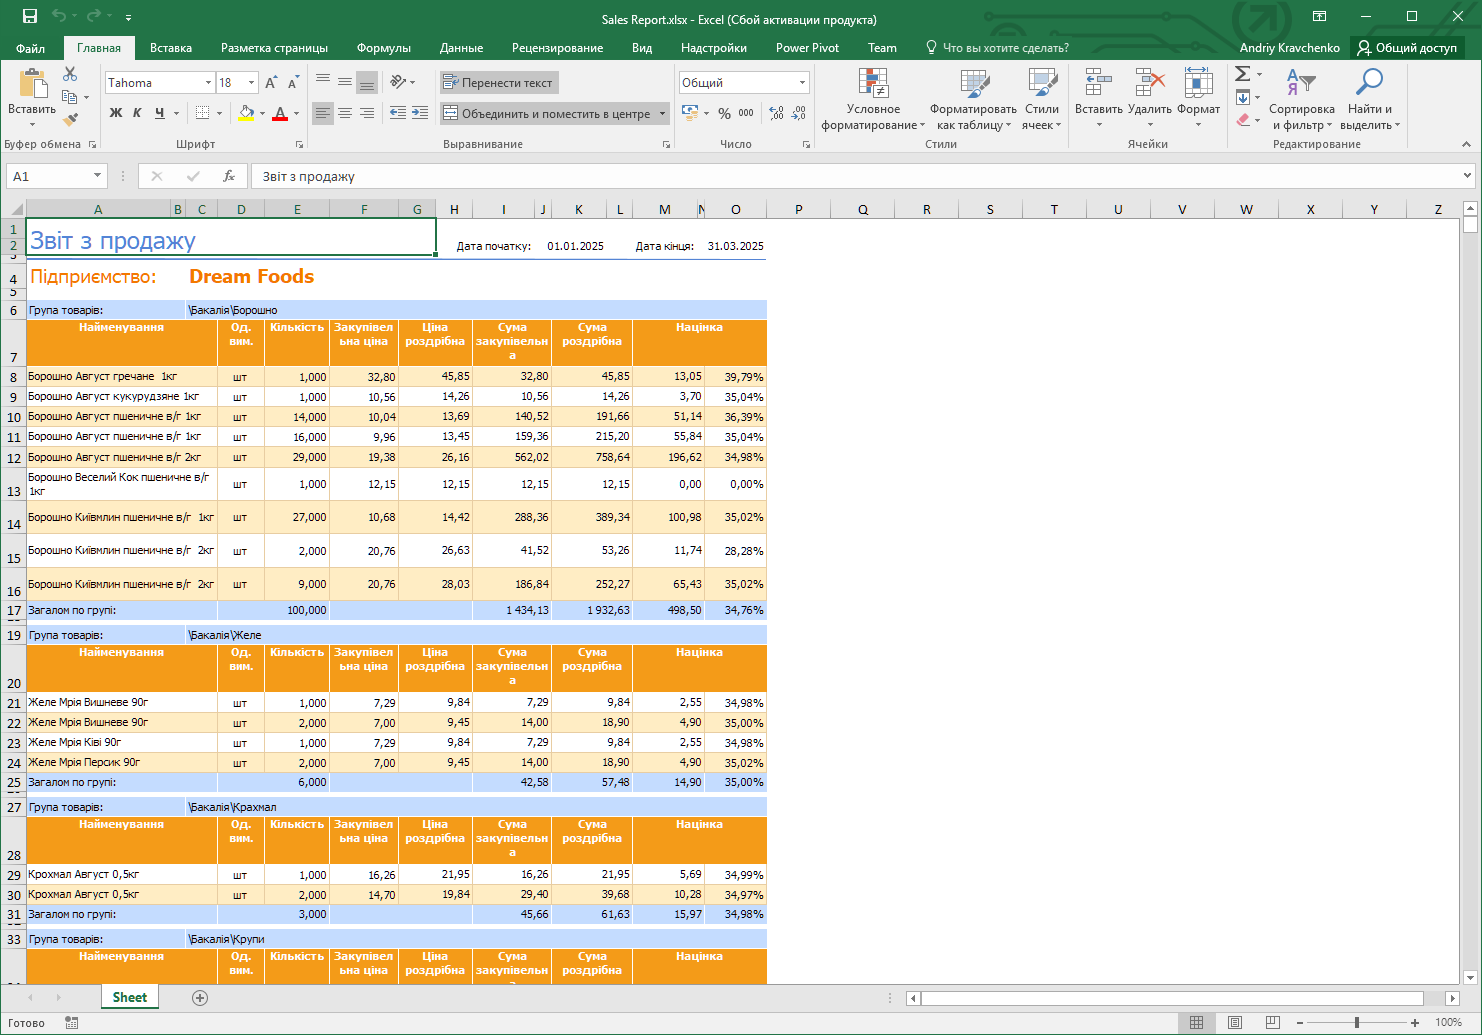Click the Clear eraser icon
This screenshot has height=1035, width=1482.
pyautogui.click(x=1242, y=120)
